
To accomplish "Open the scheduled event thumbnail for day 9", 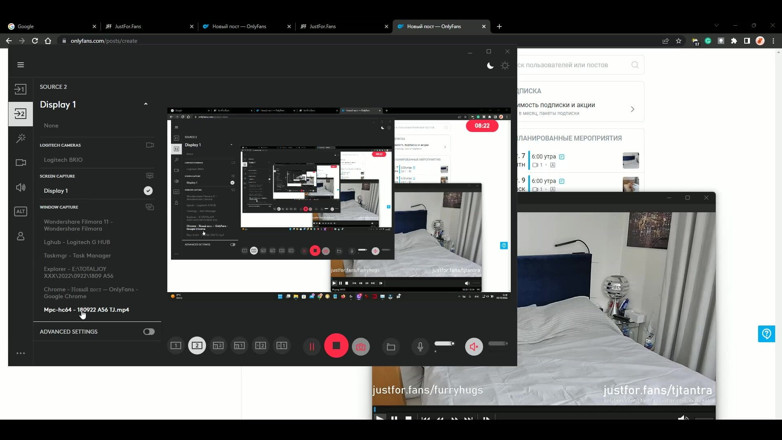I will pyautogui.click(x=631, y=184).
